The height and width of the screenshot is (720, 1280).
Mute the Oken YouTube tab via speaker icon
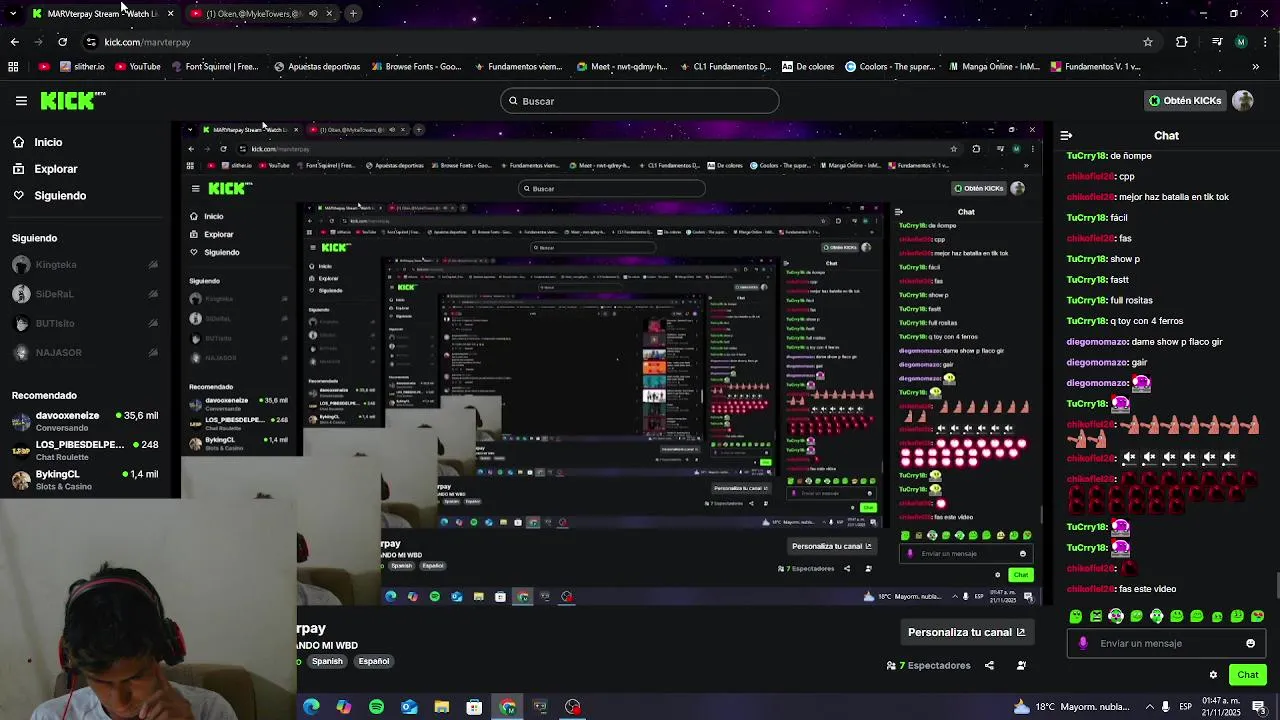pyautogui.click(x=313, y=14)
